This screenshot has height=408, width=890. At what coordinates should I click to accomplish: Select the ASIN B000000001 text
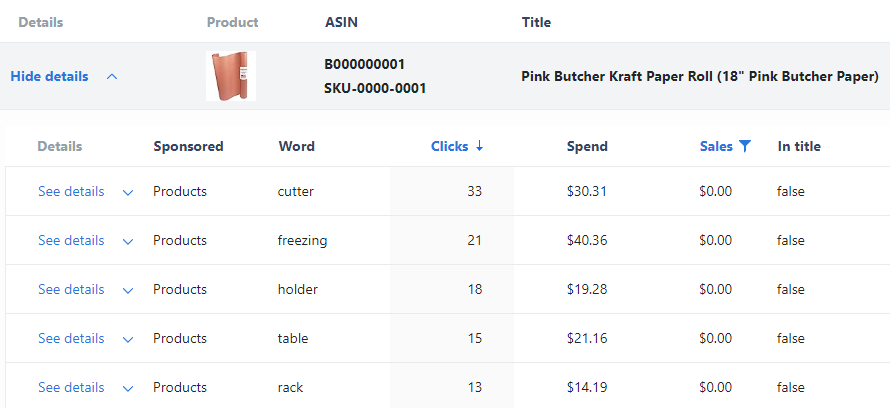point(364,64)
